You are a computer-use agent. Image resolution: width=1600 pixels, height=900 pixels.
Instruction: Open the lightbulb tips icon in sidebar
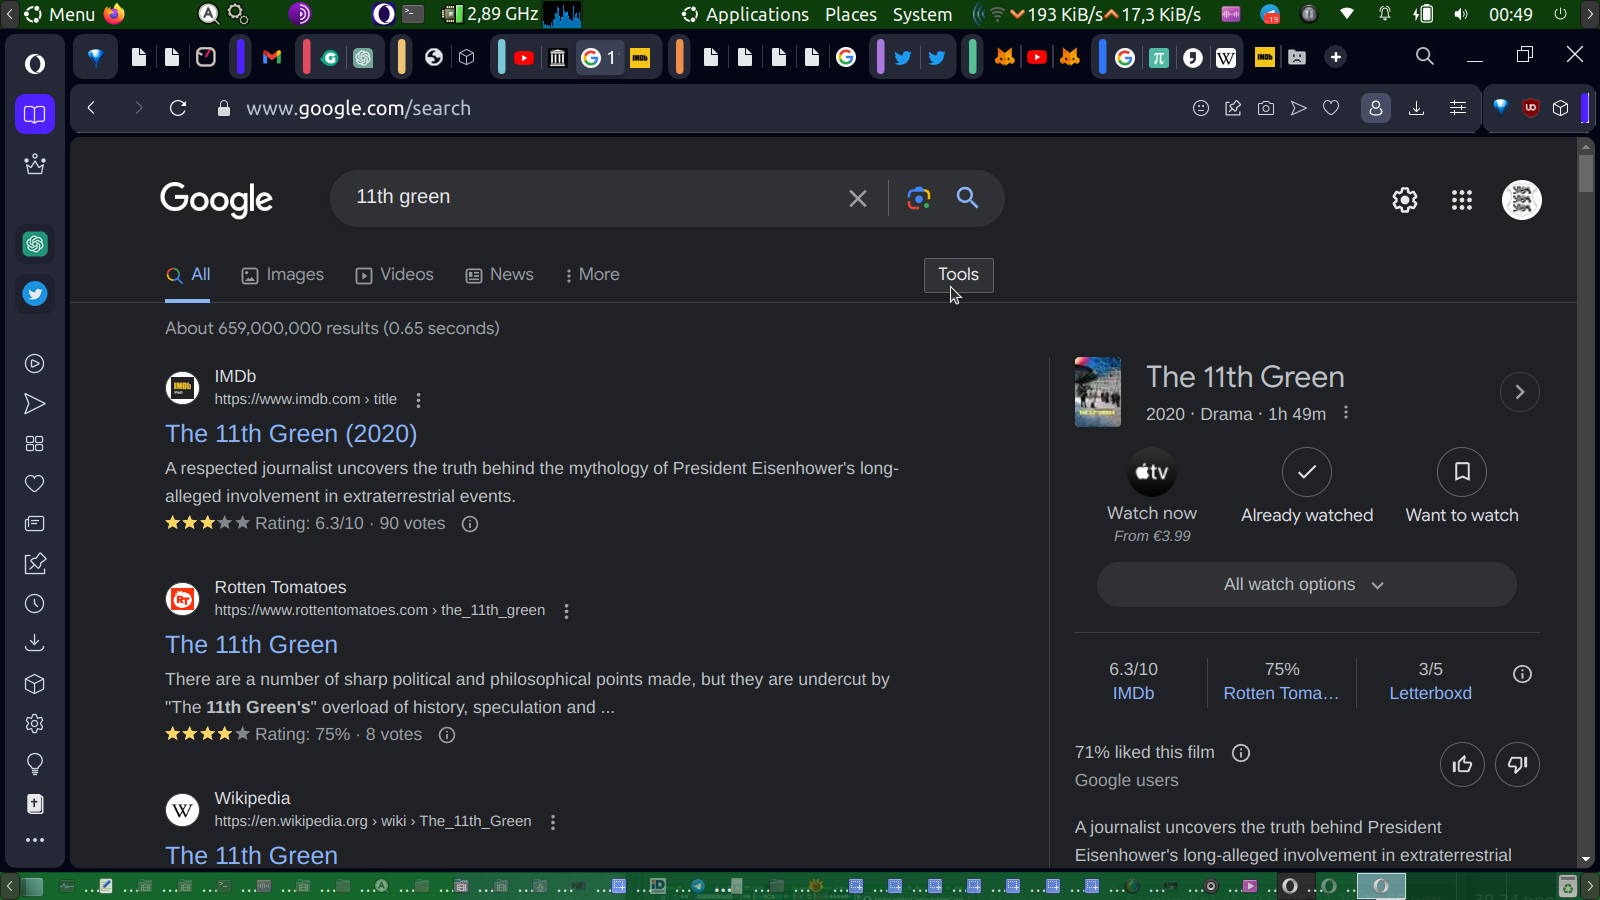pos(35,764)
